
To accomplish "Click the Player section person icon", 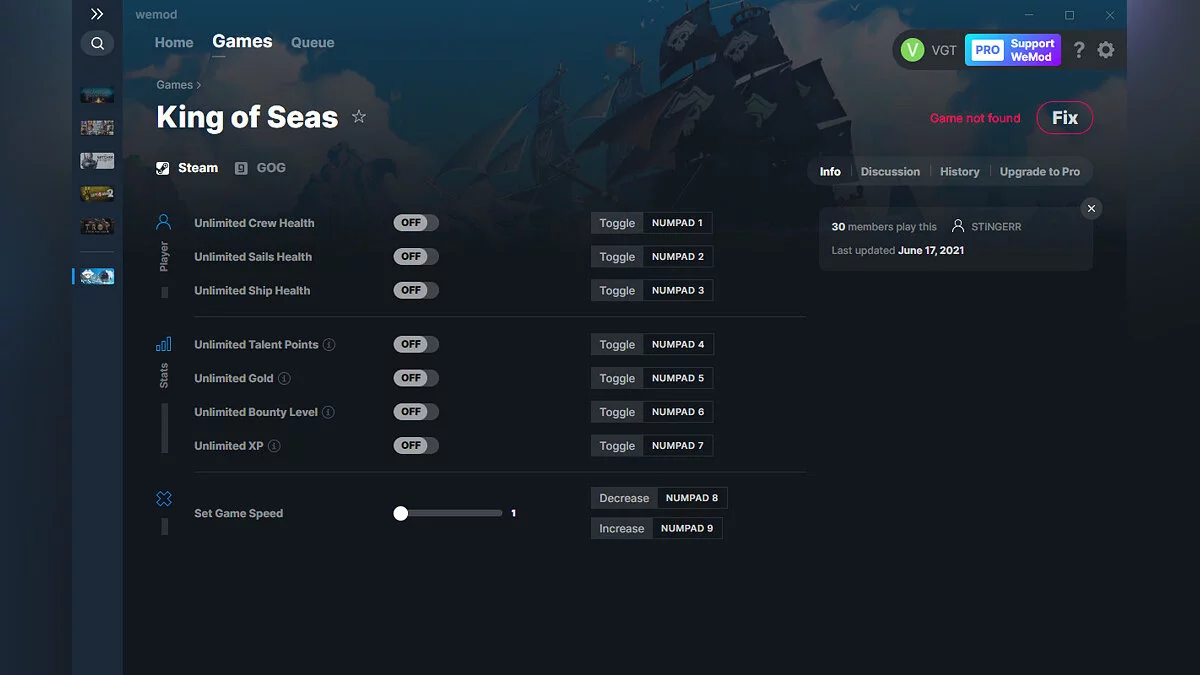I will [163, 222].
